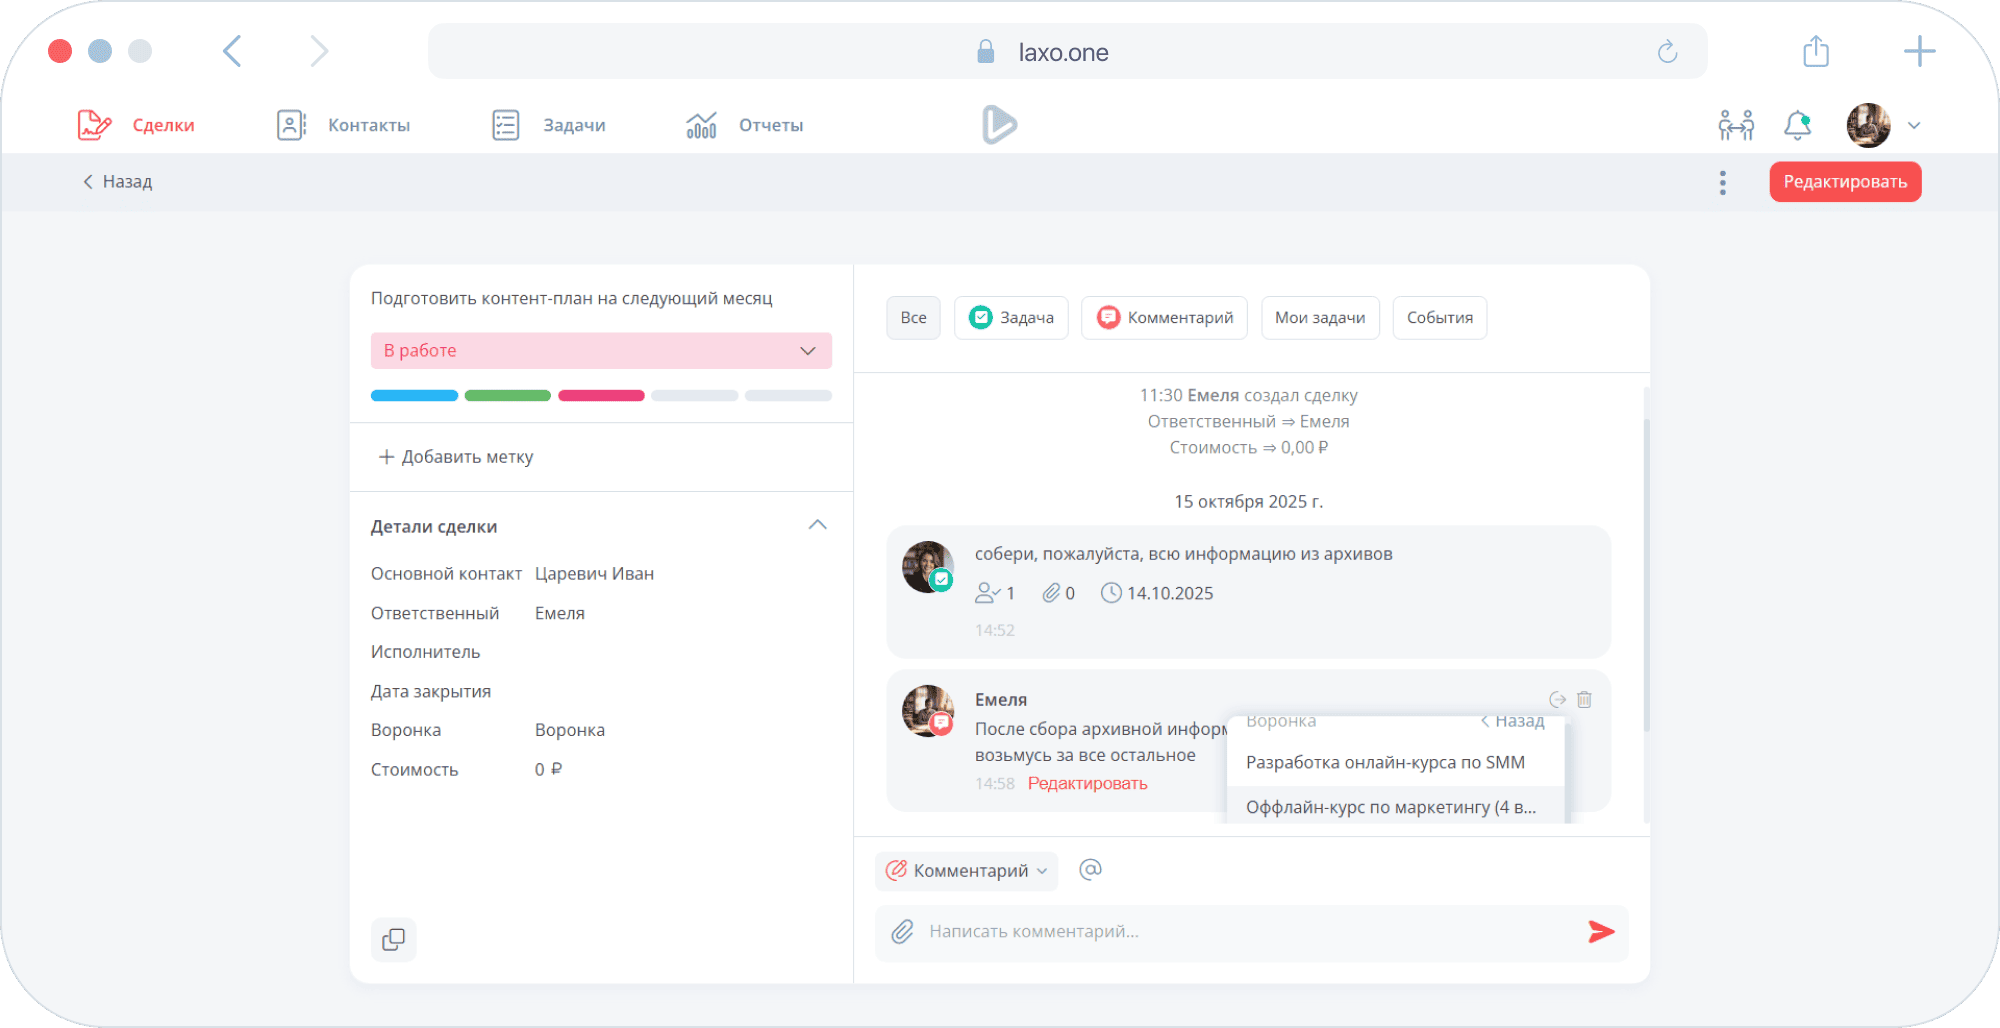This screenshot has width=2000, height=1028.
Task: Delete Емеля's comment with trash icon
Action: 1584,700
